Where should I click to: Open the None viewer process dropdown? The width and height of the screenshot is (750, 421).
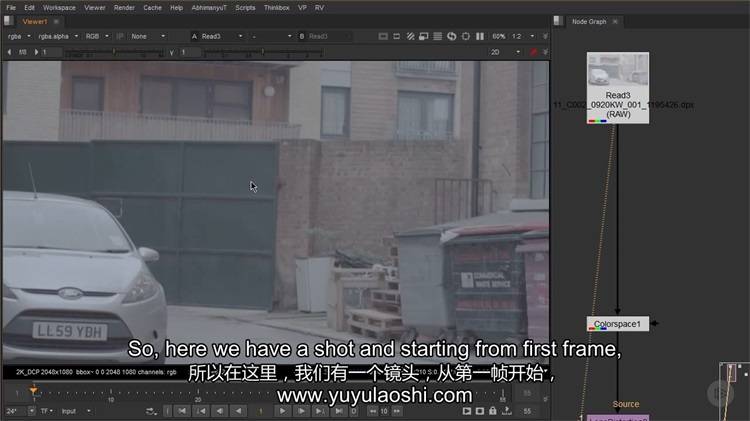point(148,36)
